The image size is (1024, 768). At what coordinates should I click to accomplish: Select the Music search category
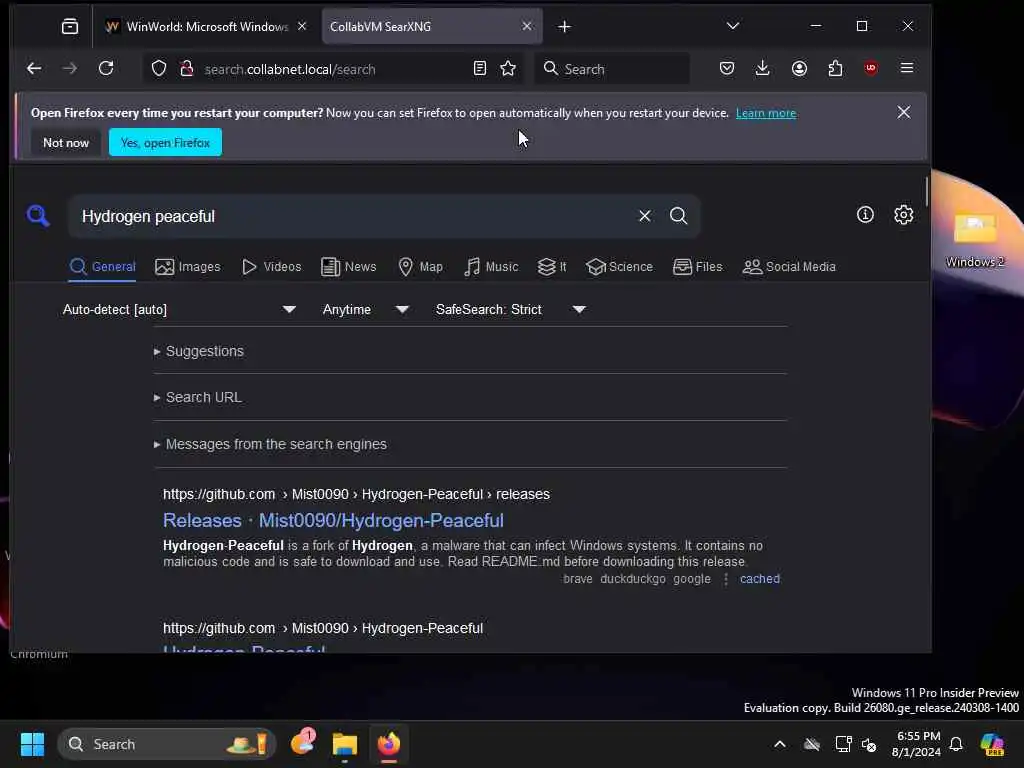[x=491, y=266]
